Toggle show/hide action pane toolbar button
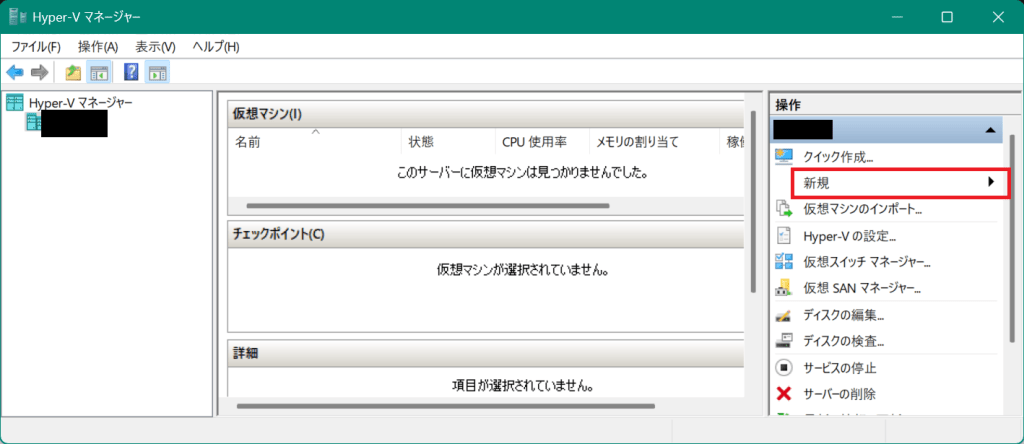1024x444 pixels. click(x=157, y=72)
